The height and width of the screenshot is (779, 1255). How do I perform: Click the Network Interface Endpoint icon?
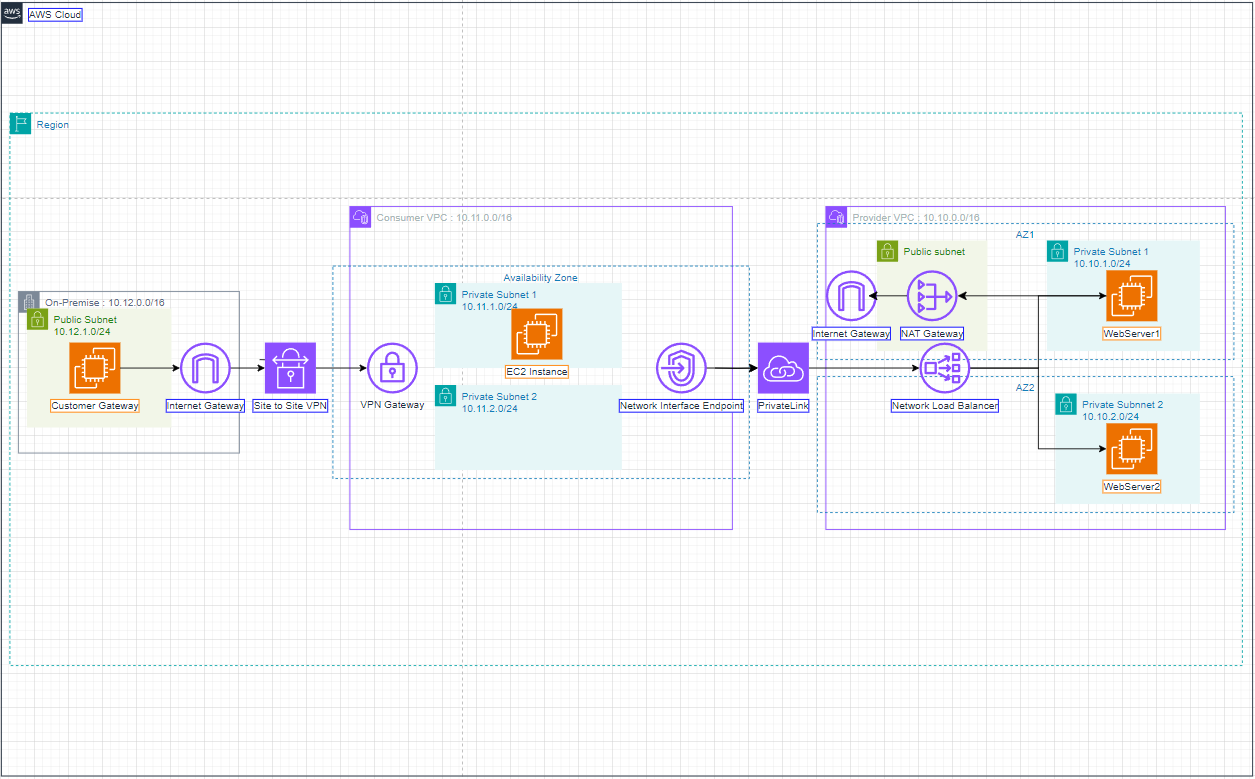[x=681, y=368]
